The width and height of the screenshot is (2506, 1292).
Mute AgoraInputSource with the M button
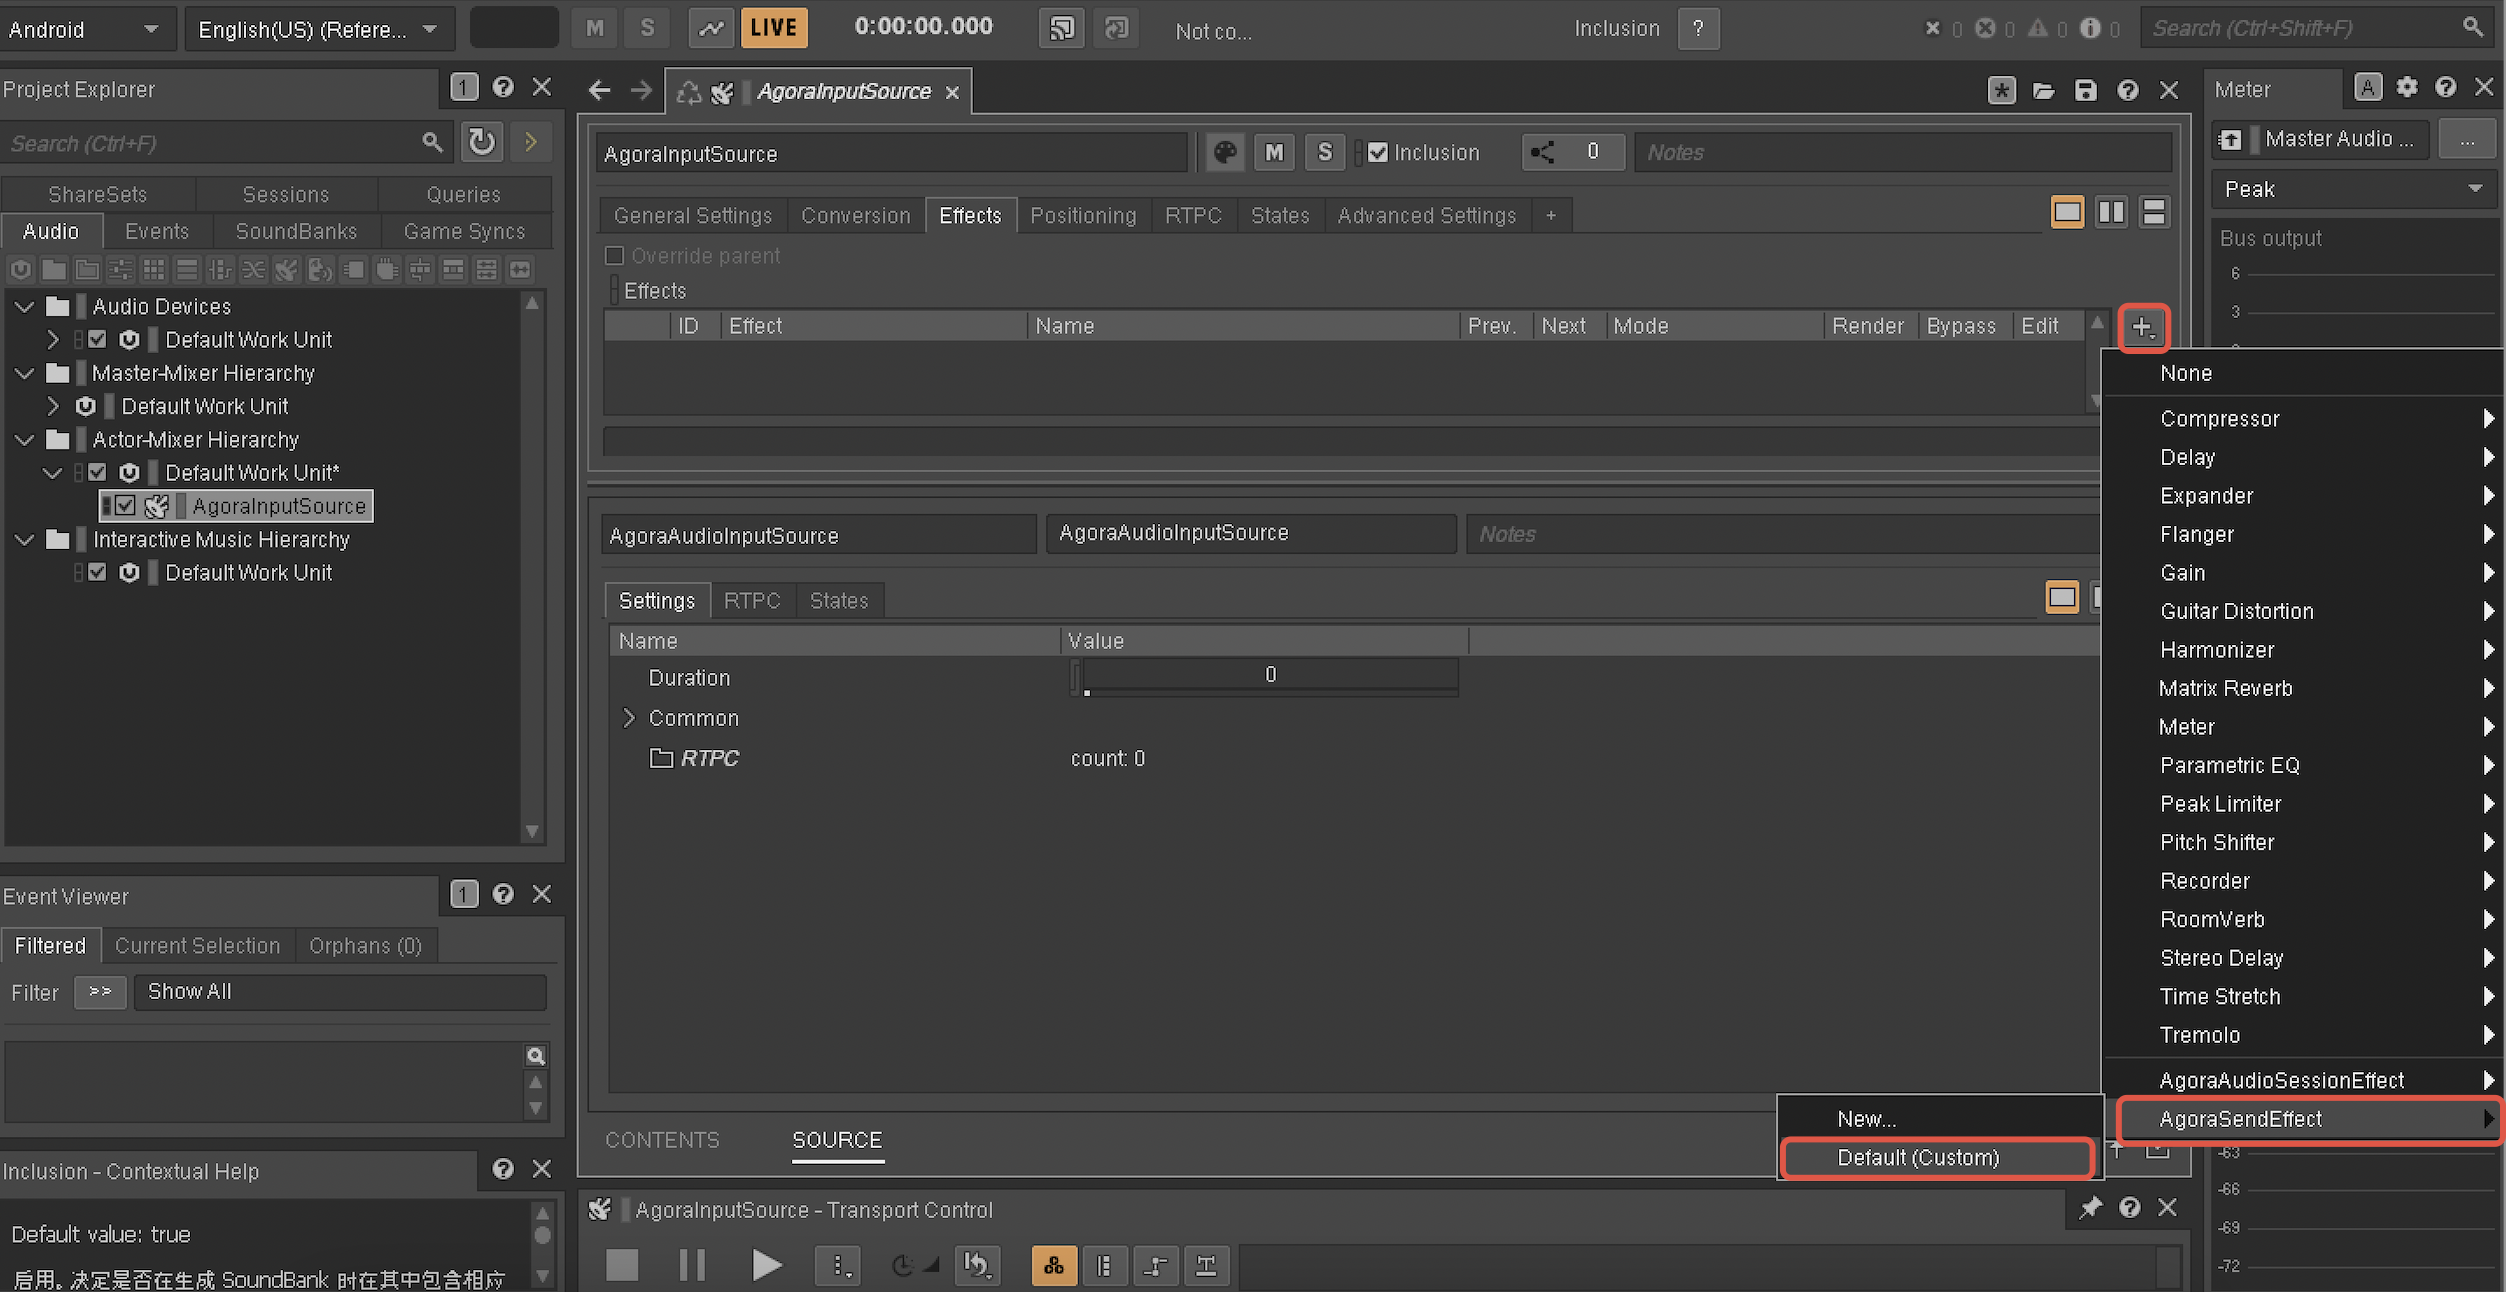(x=1274, y=153)
